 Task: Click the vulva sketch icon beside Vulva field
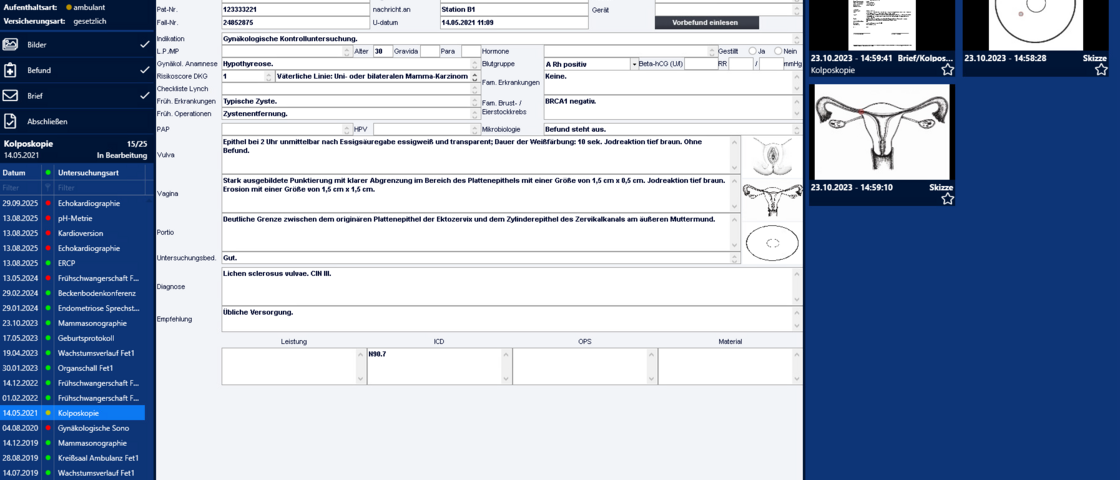click(x=774, y=155)
